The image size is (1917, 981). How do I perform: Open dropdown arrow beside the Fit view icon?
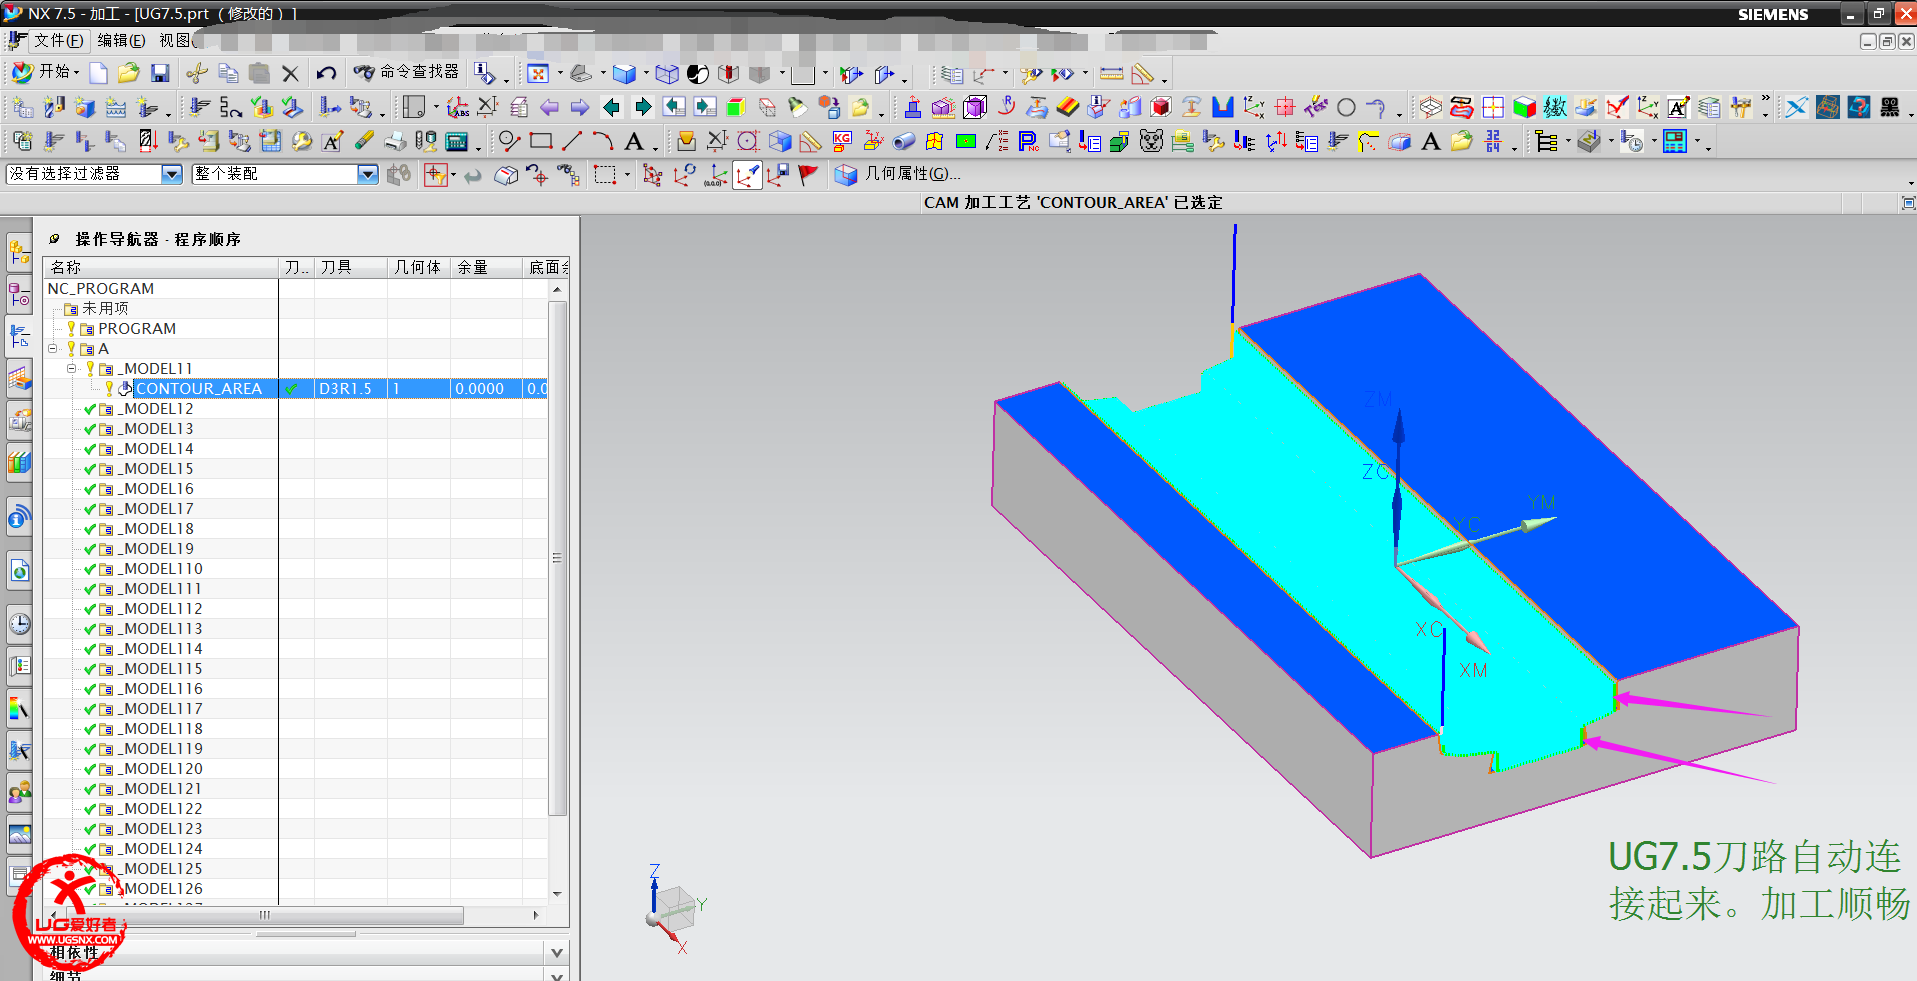point(560,74)
